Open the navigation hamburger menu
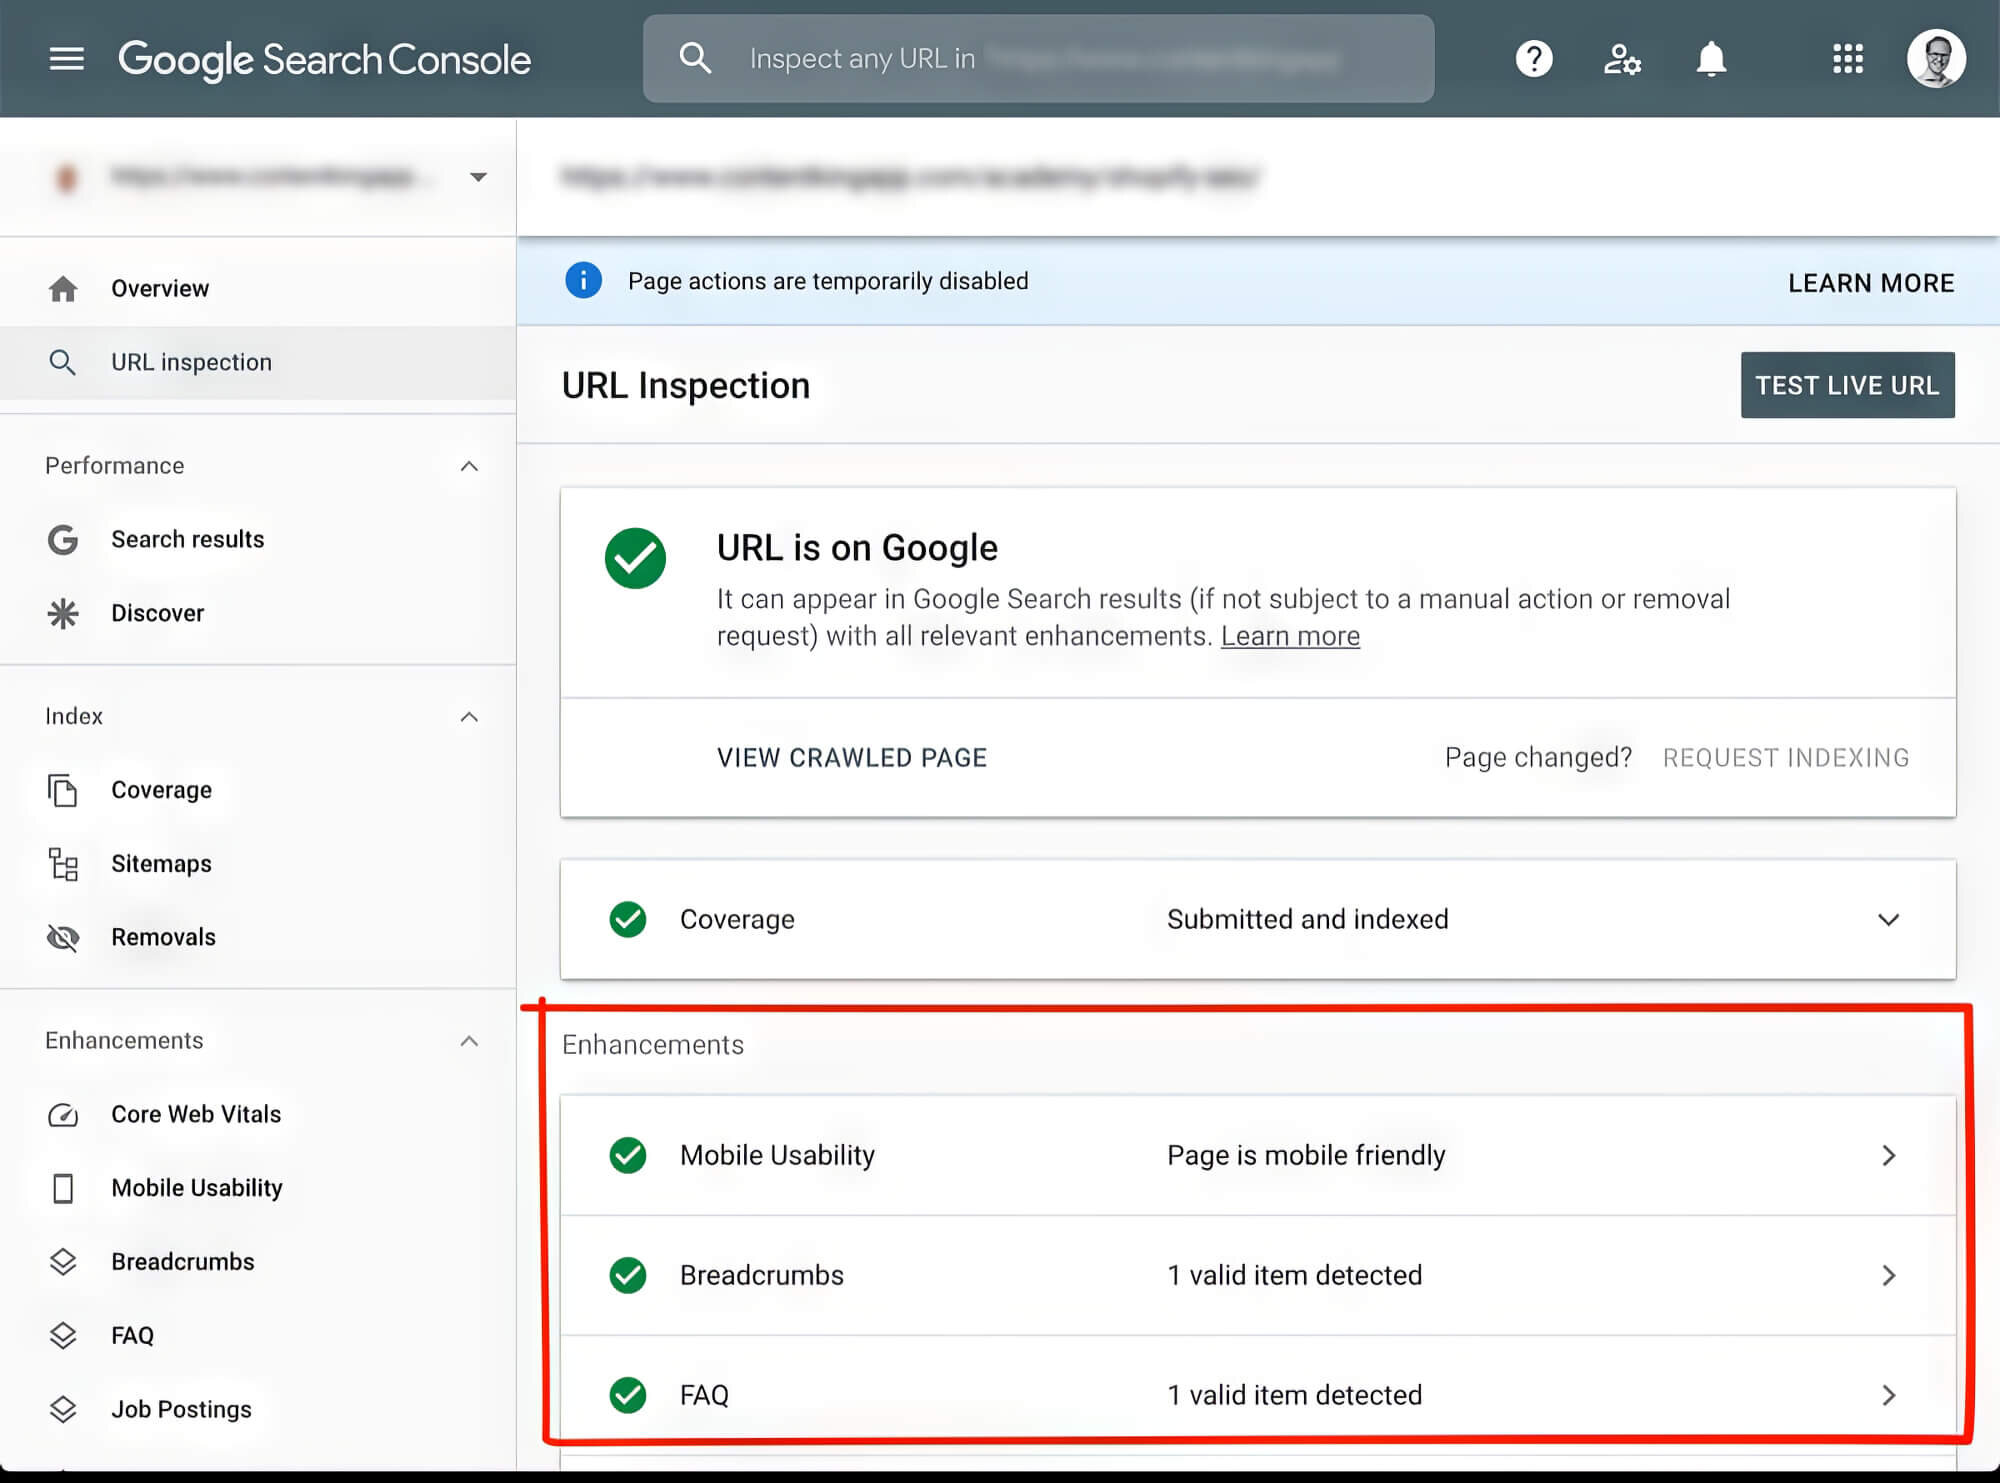 coord(67,59)
